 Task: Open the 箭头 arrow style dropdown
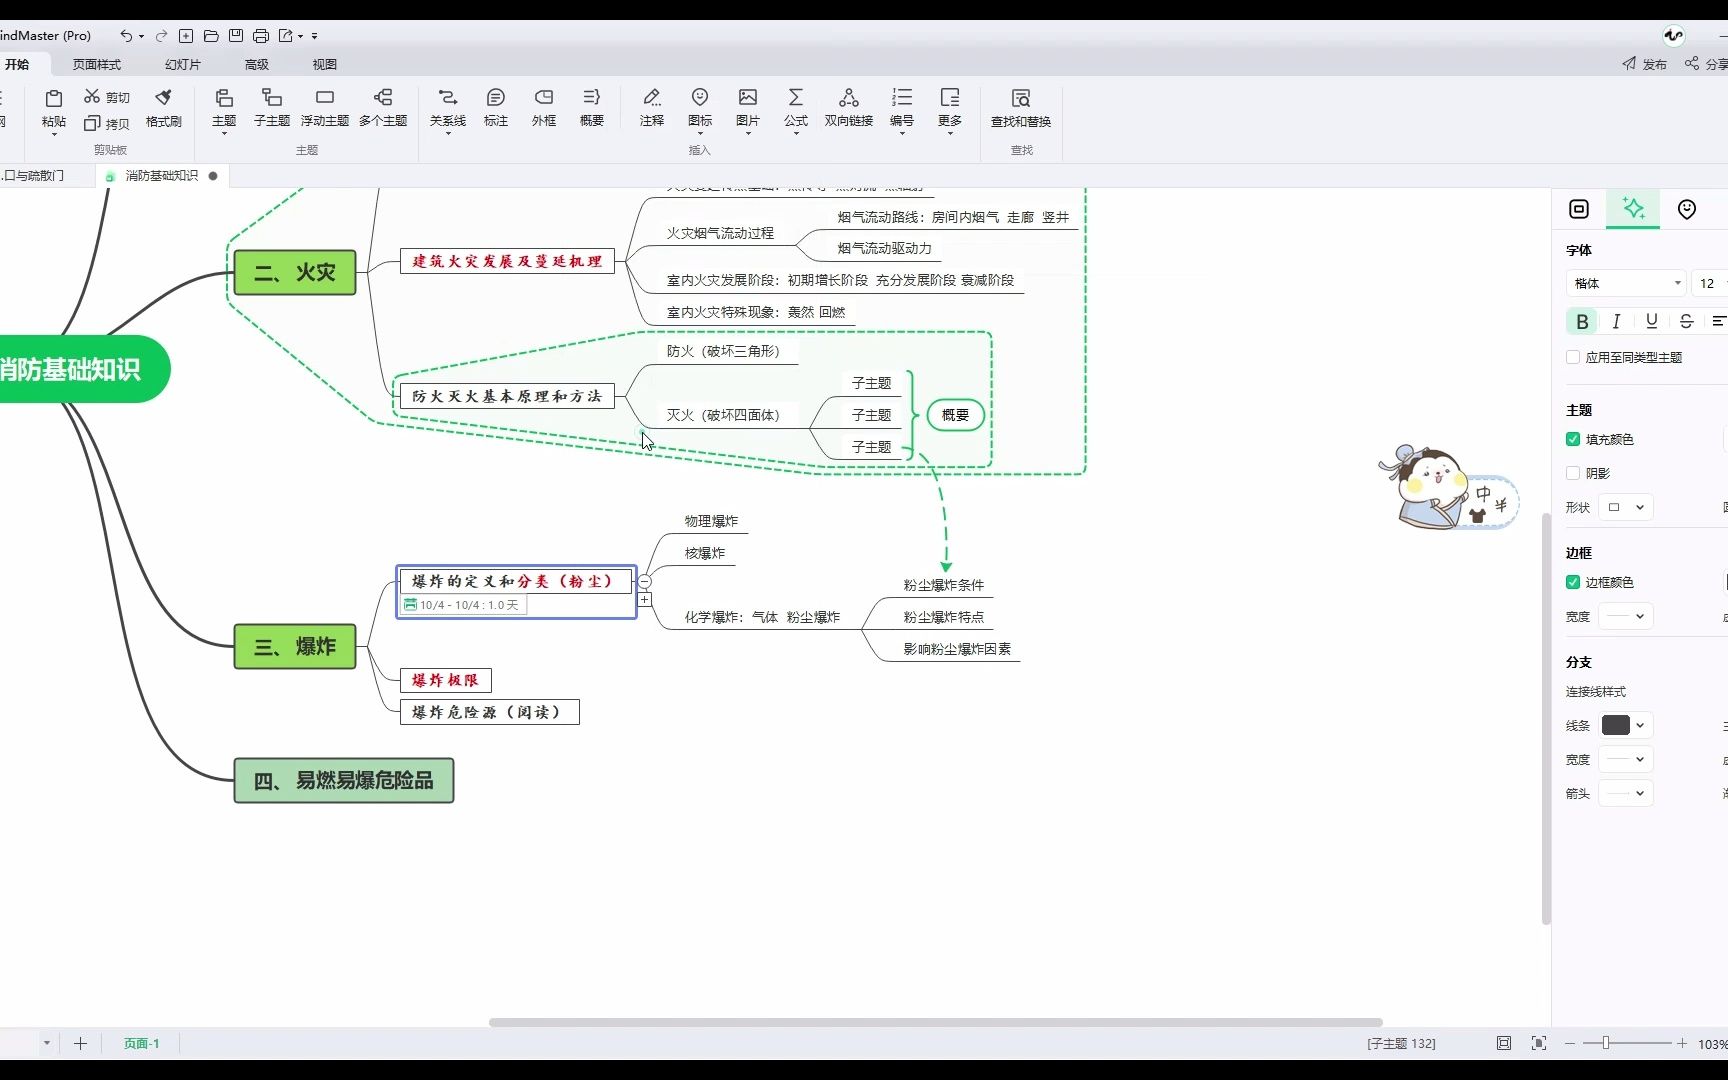click(x=1626, y=793)
